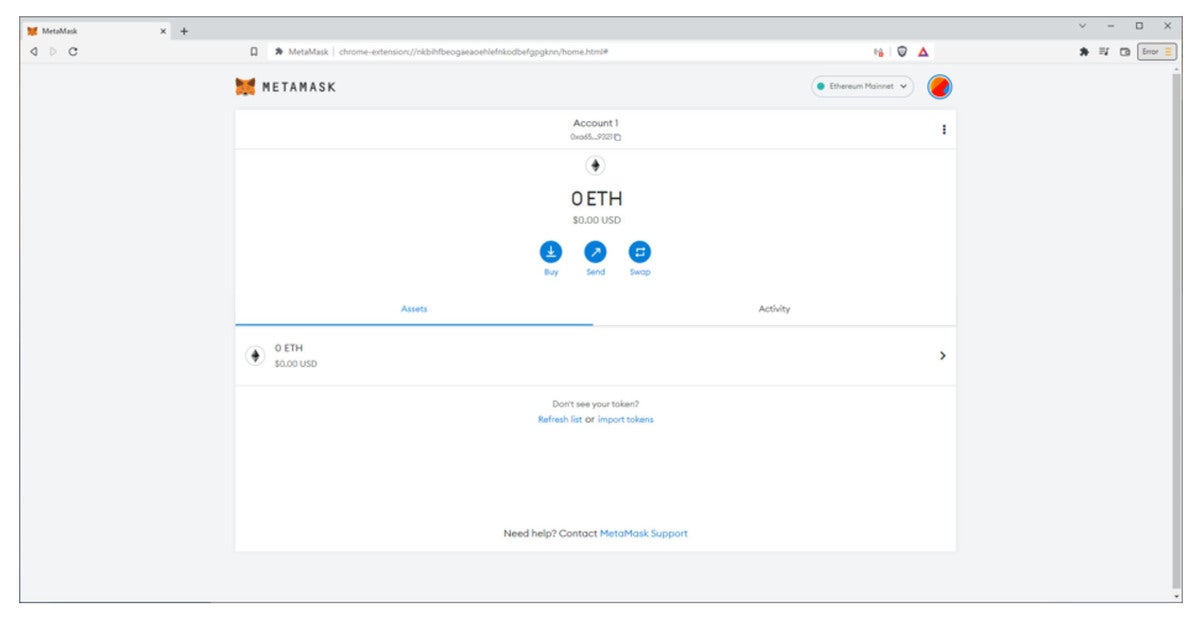
Task: Click the 'Don't see your token?' text
Action: (595, 404)
